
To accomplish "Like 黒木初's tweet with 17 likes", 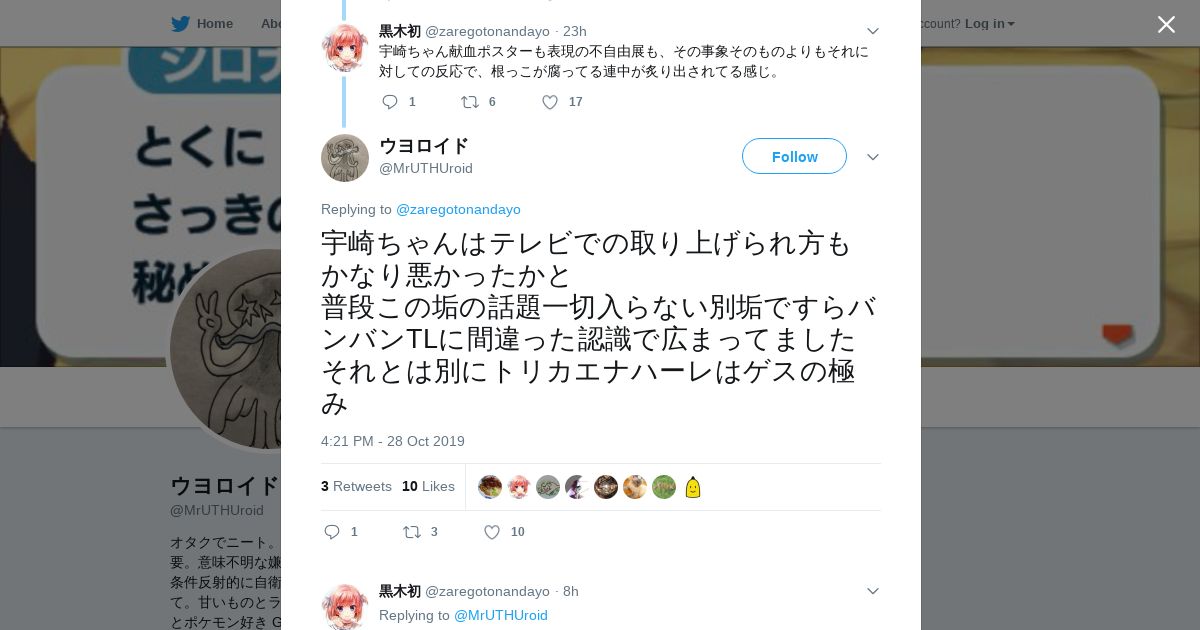I will click(x=549, y=102).
